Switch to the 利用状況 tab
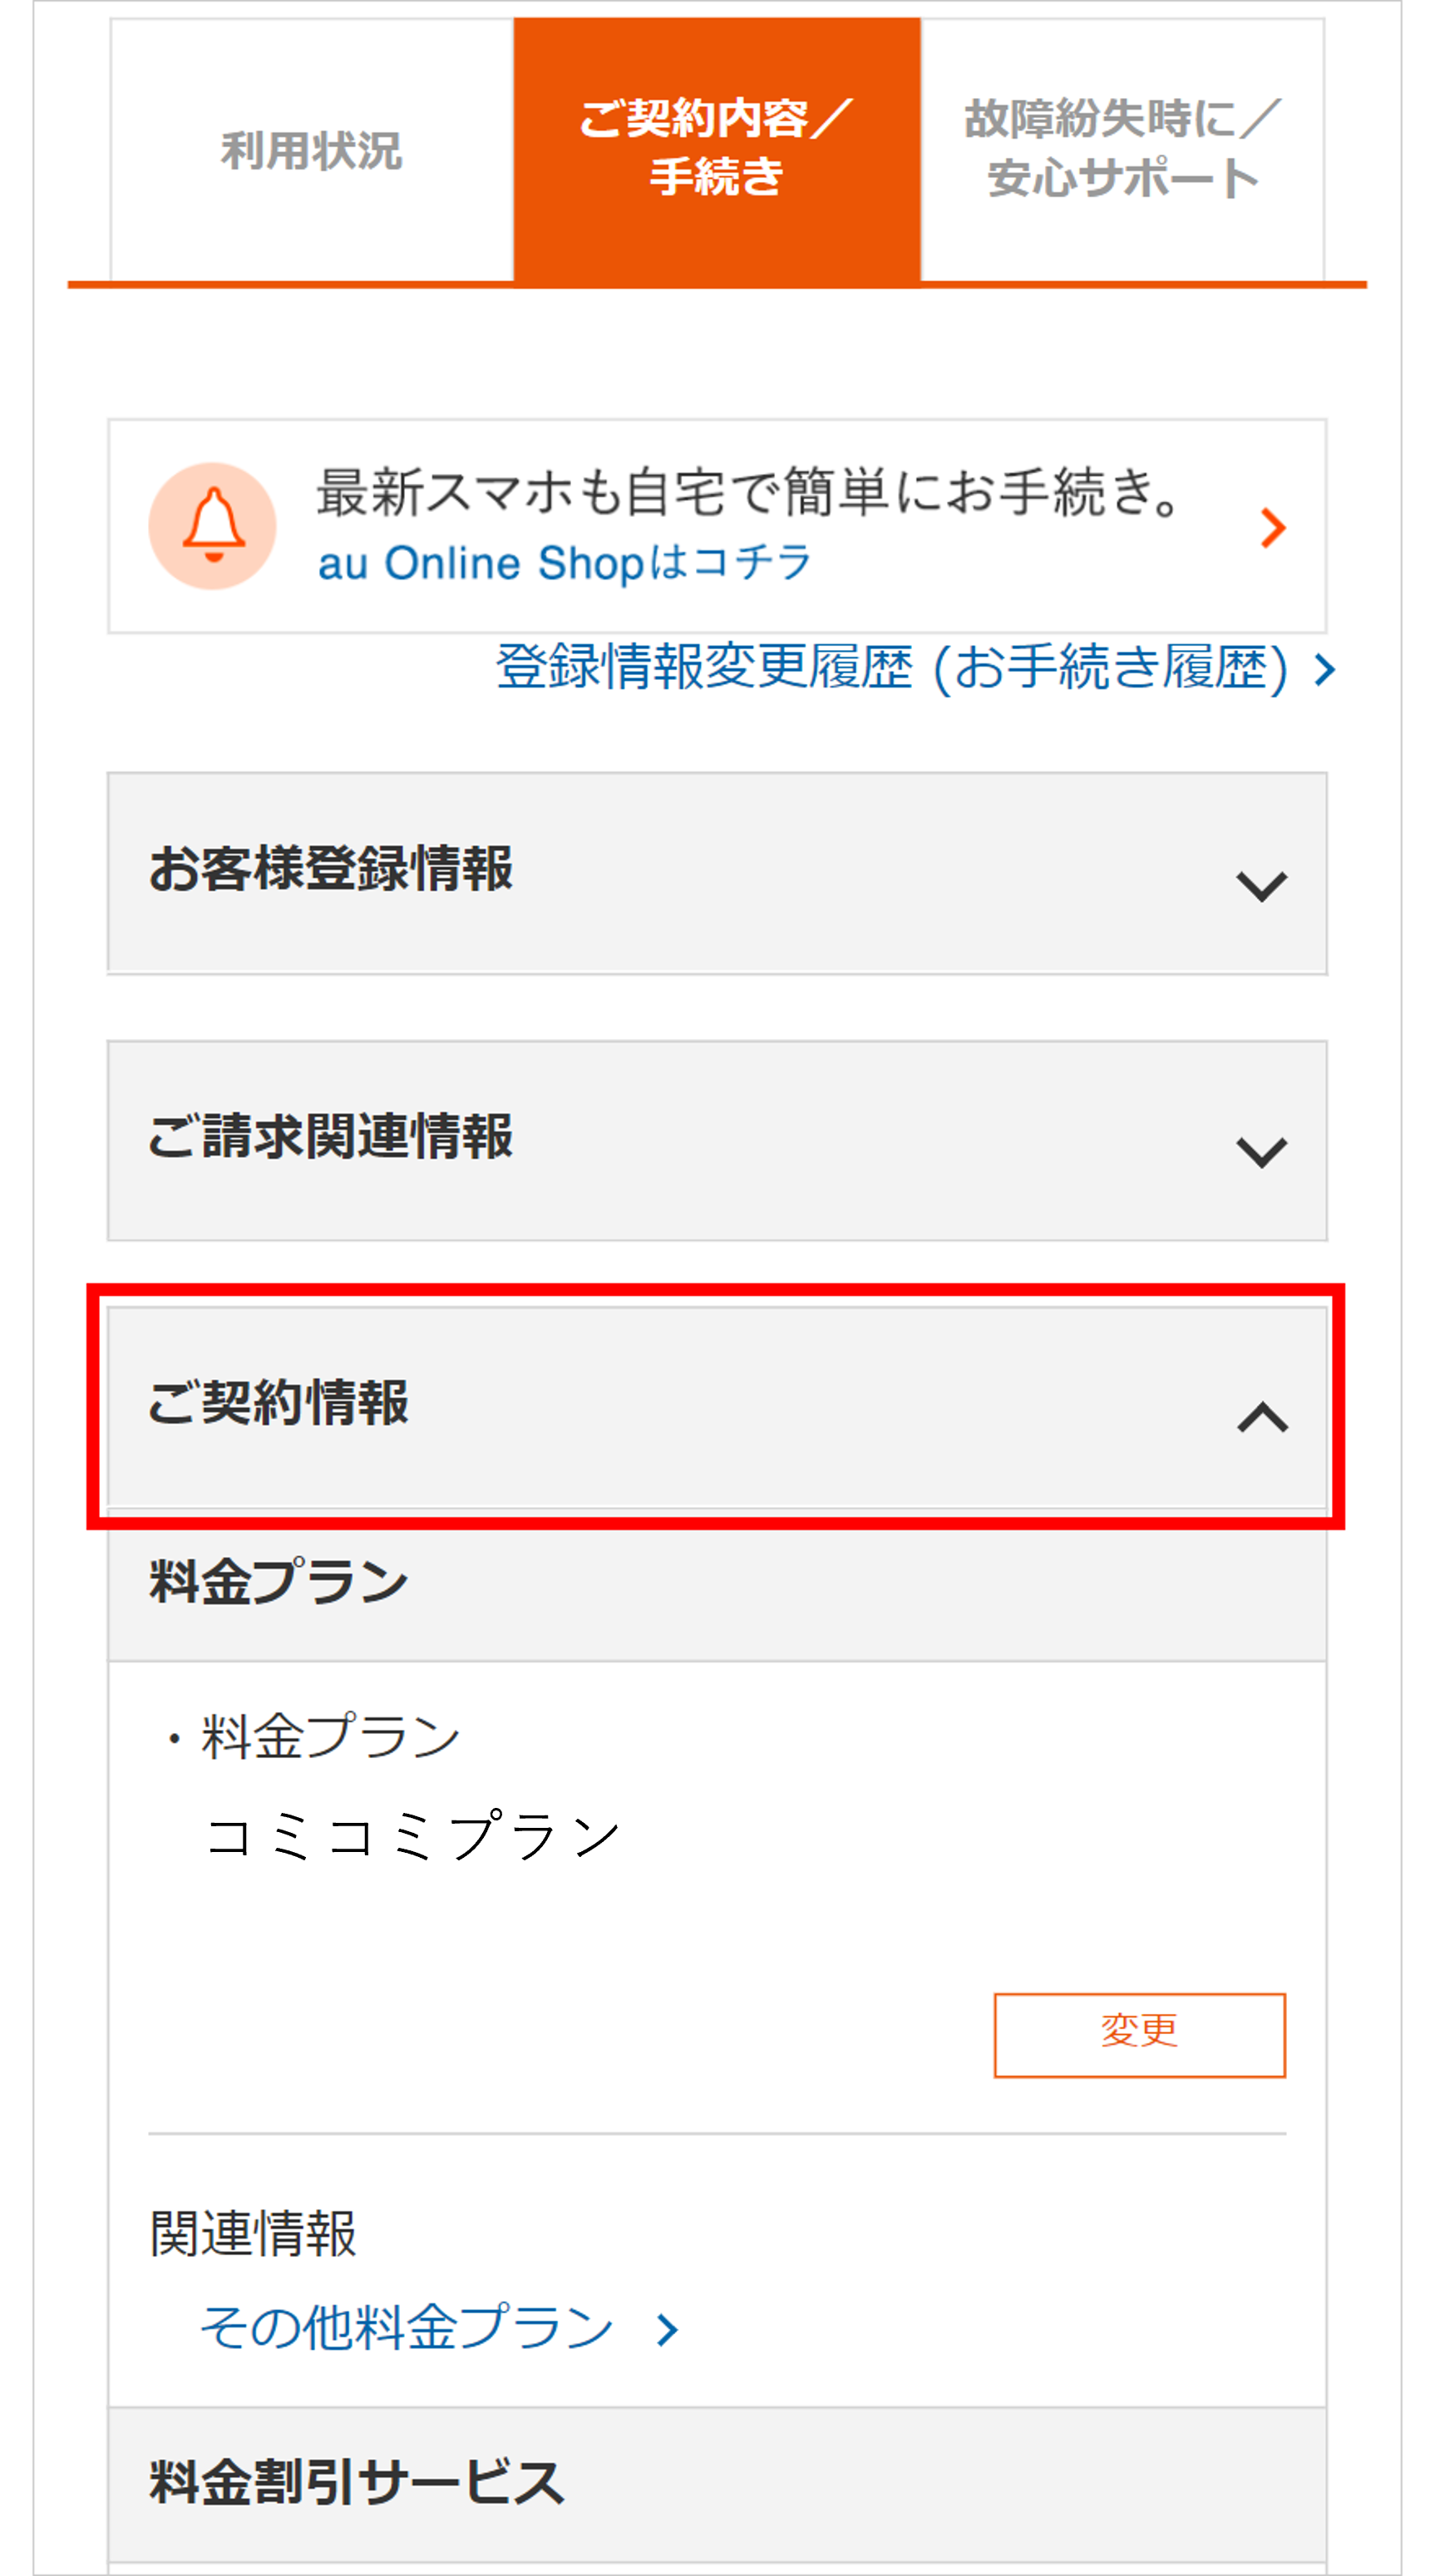This screenshot has width=1435, height=2576. (x=312, y=151)
